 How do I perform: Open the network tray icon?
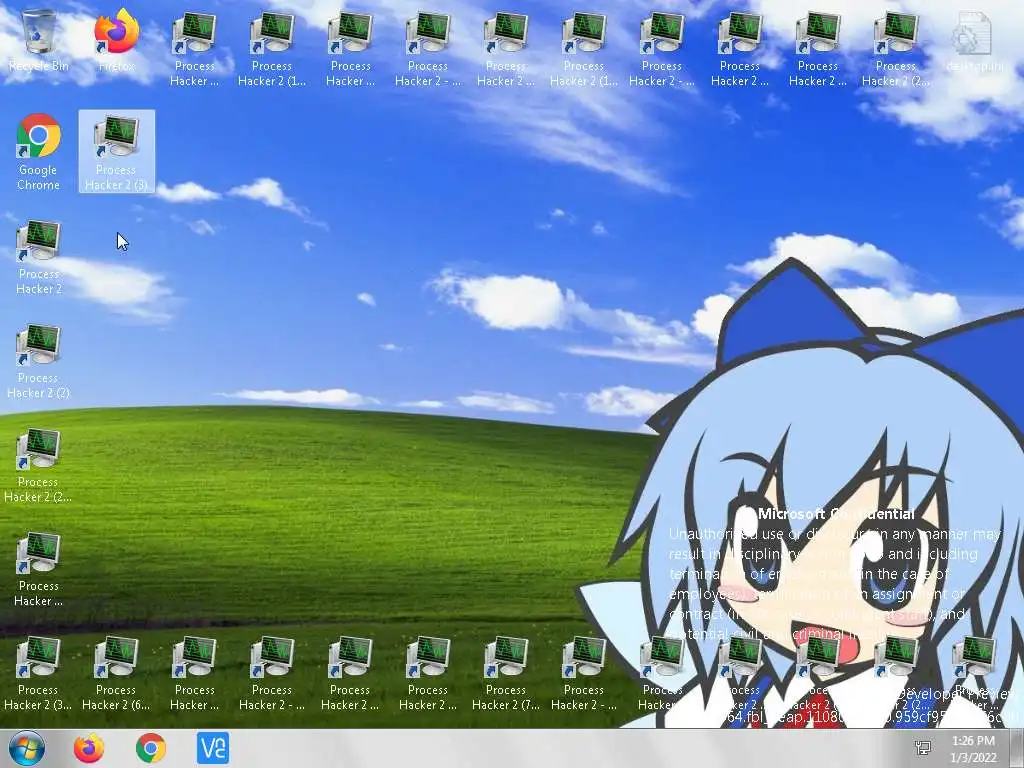click(x=923, y=748)
